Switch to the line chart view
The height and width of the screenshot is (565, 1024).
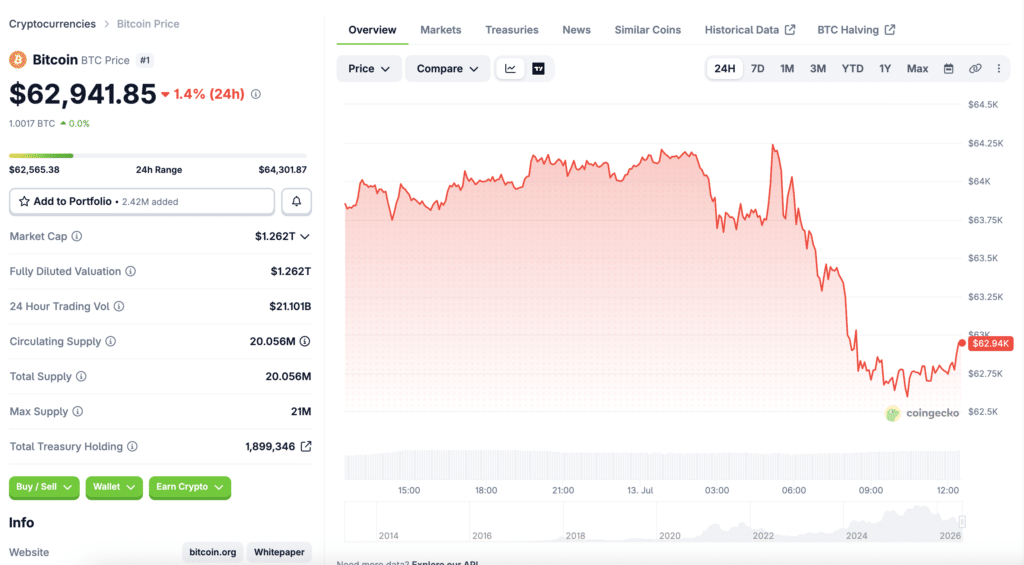pos(510,69)
